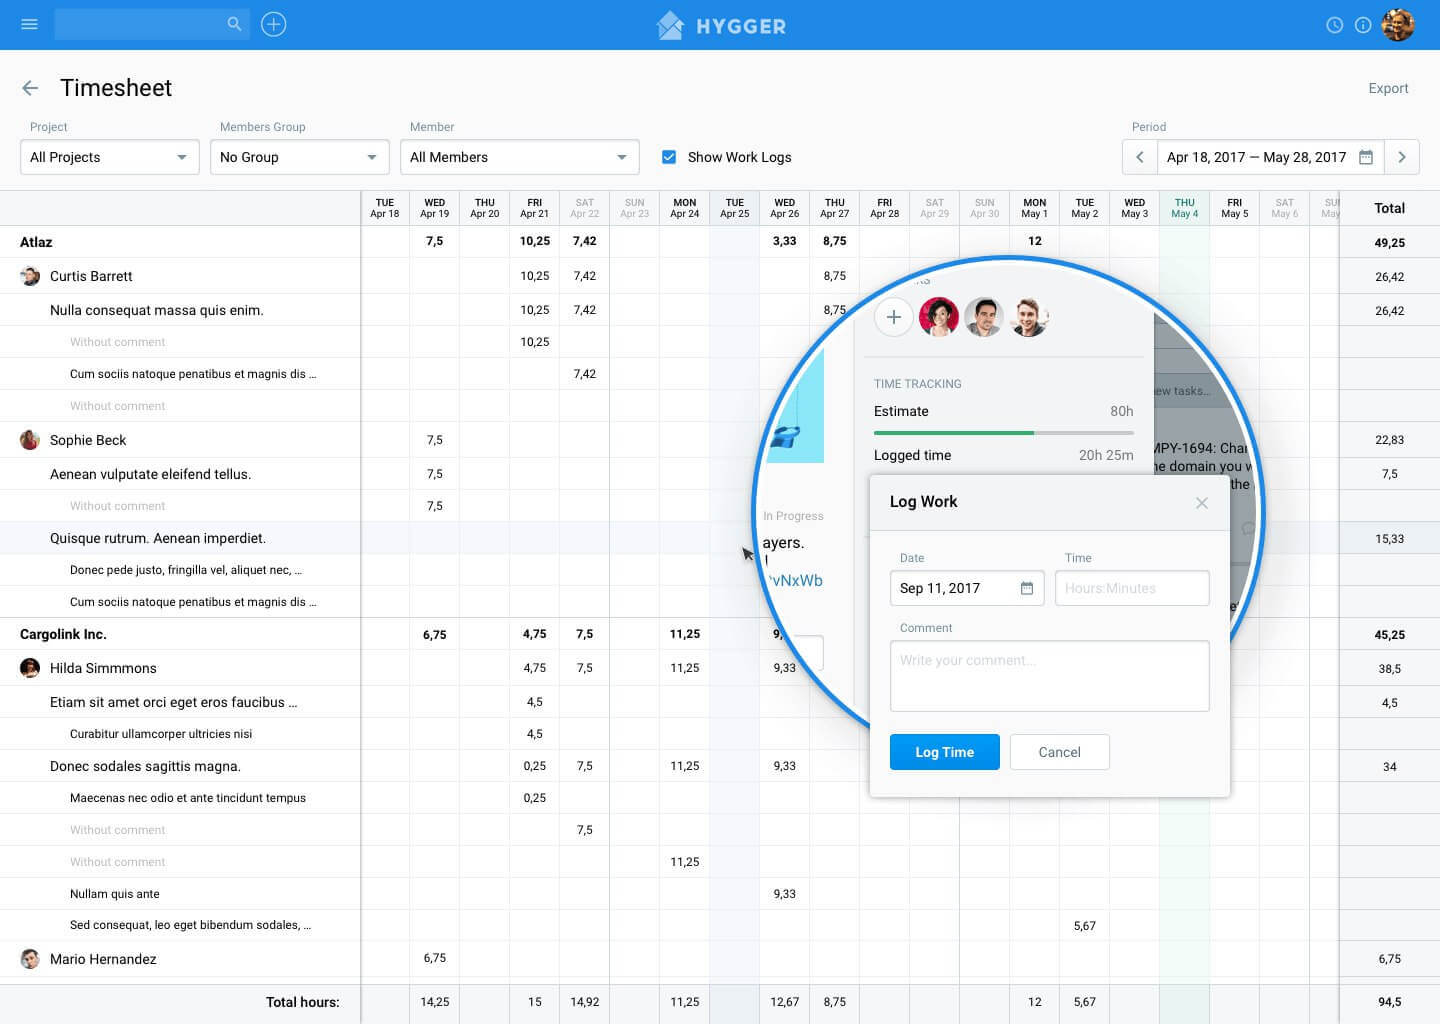Image resolution: width=1440 pixels, height=1024 pixels.
Task: Advance to the next period
Action: tap(1402, 157)
